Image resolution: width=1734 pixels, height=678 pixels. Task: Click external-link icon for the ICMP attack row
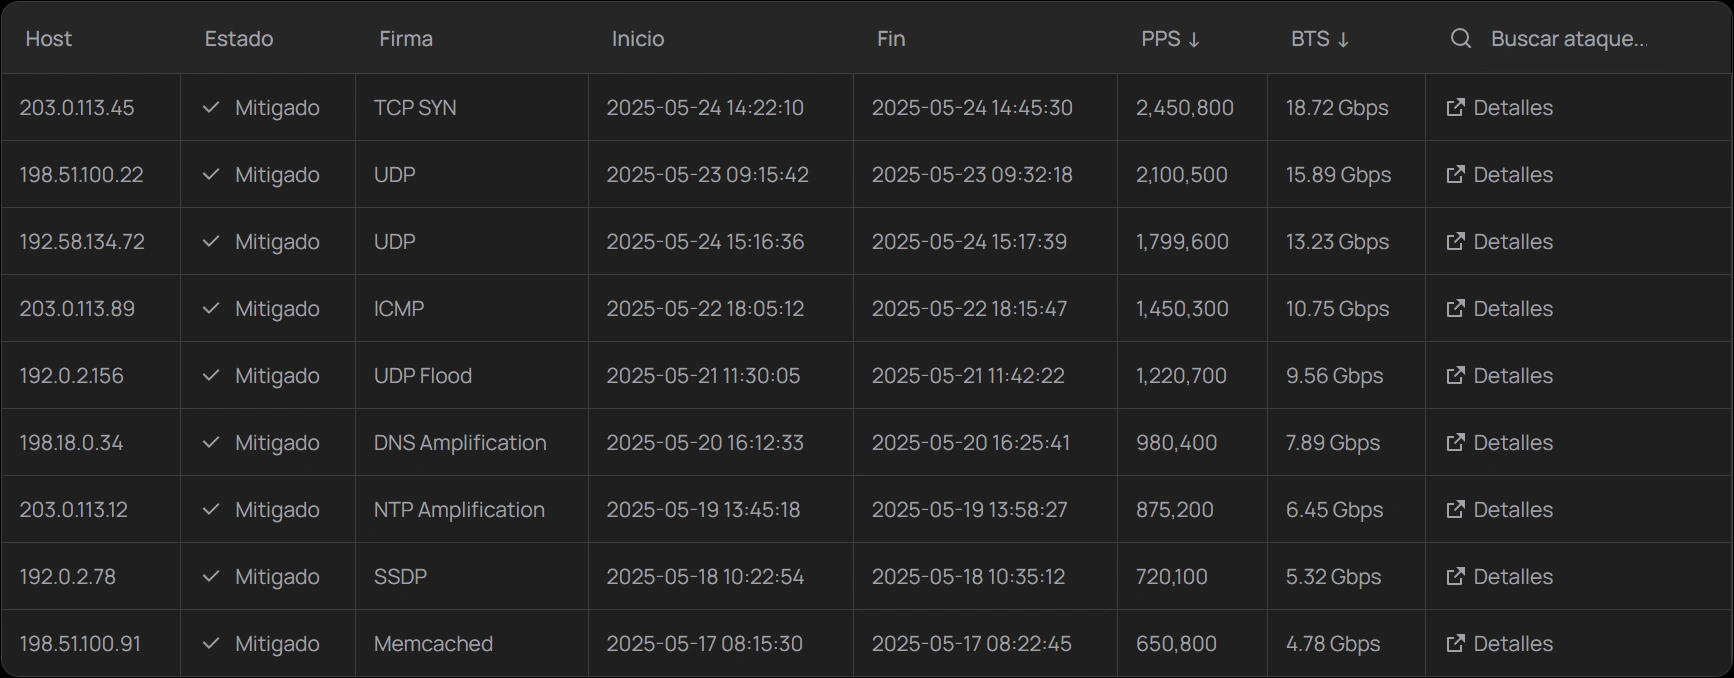pyautogui.click(x=1455, y=308)
